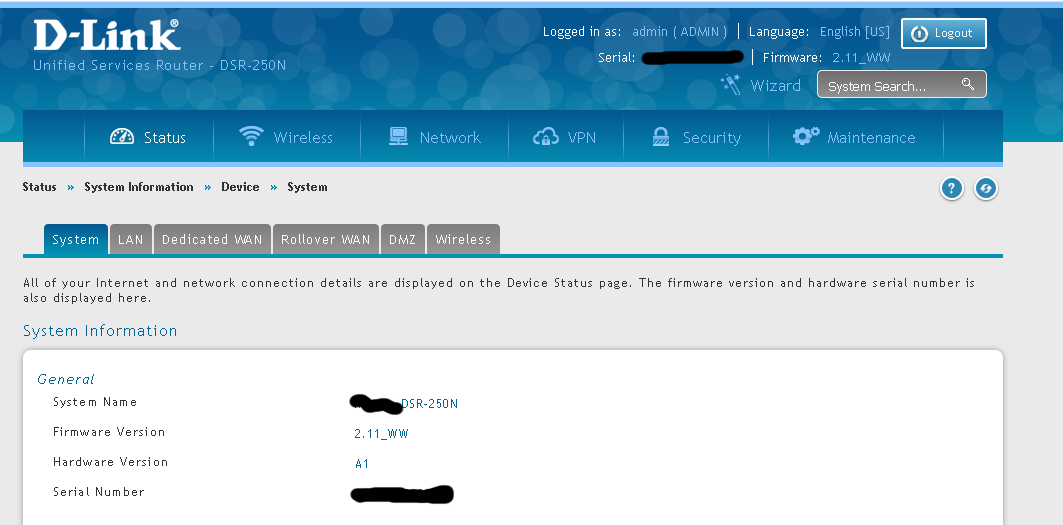Click the search magnifier icon
The width and height of the screenshot is (1063, 525).
(967, 84)
